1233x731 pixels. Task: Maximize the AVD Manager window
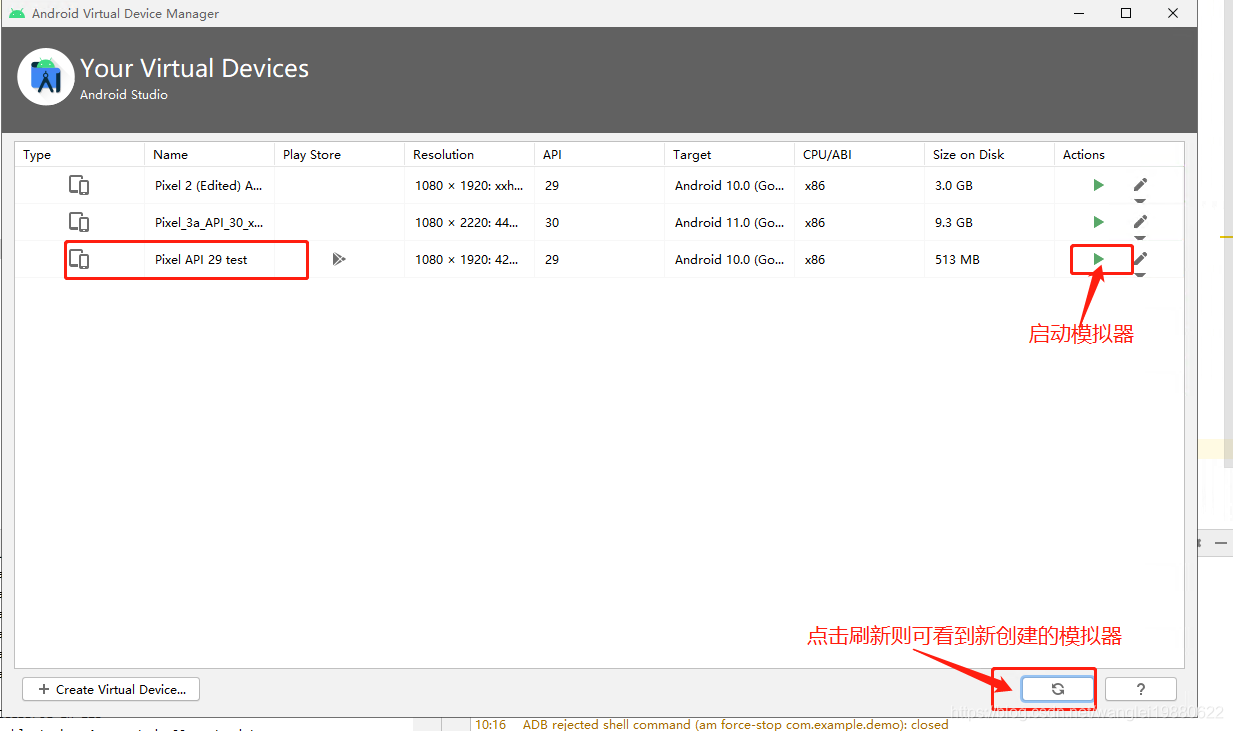point(1126,13)
